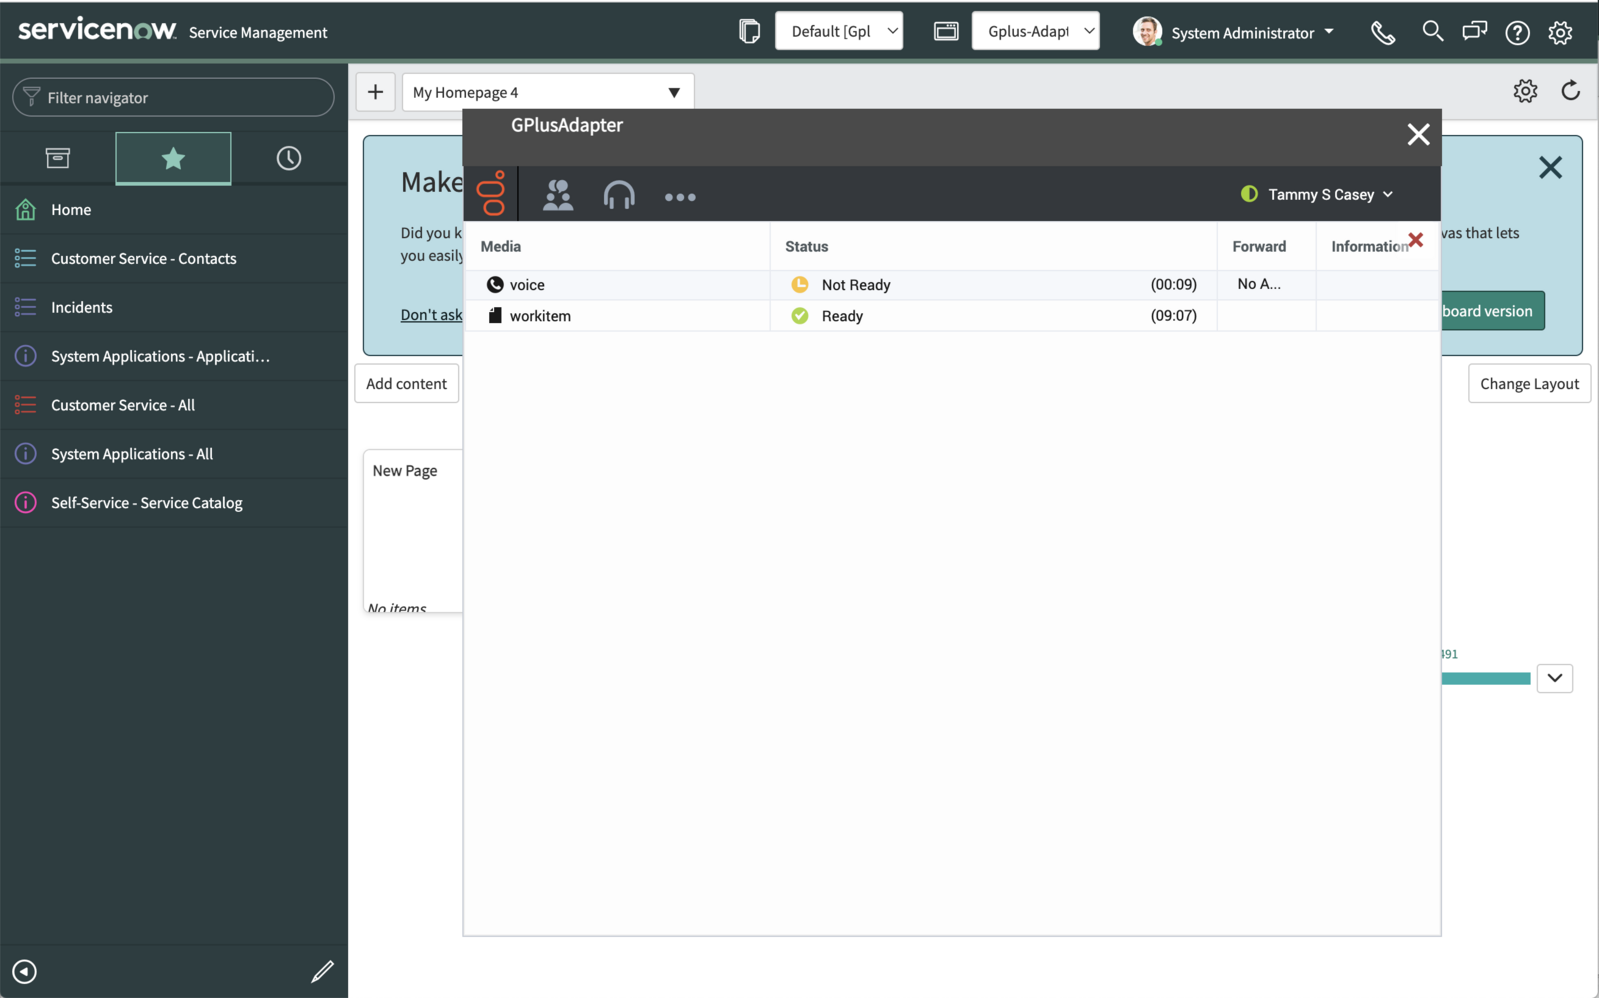Image resolution: width=1599 pixels, height=998 pixels.
Task: Click the update set clipboard icon
Action: [749, 31]
